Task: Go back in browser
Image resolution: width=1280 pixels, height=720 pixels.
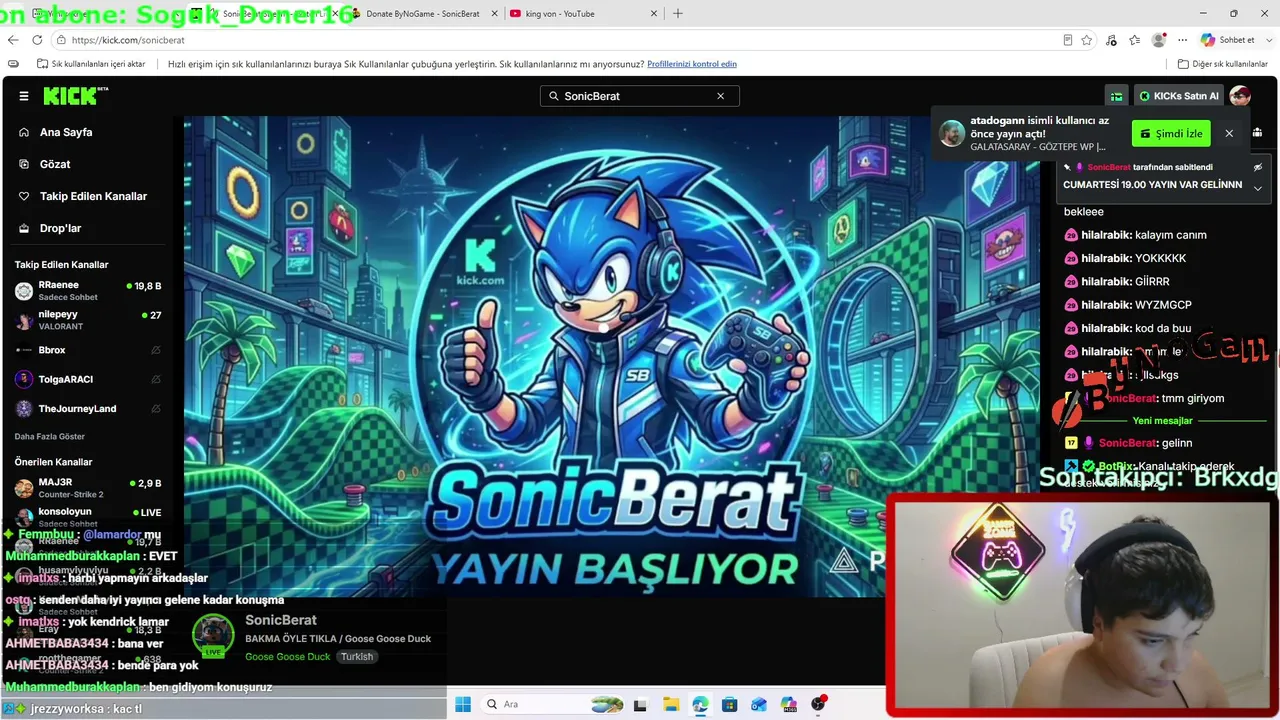Action: click(13, 40)
